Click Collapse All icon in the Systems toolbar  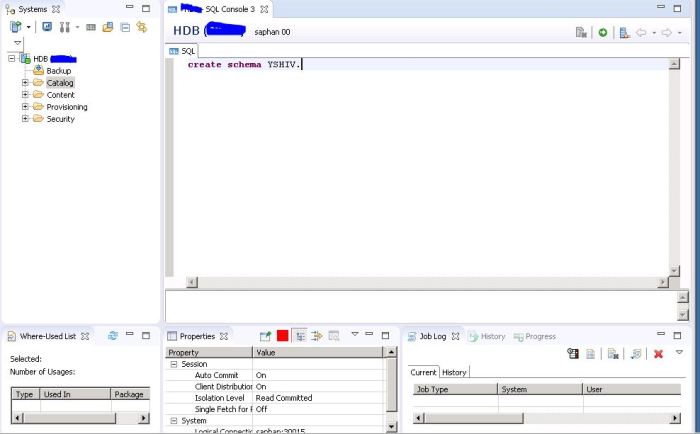pyautogui.click(x=125, y=27)
